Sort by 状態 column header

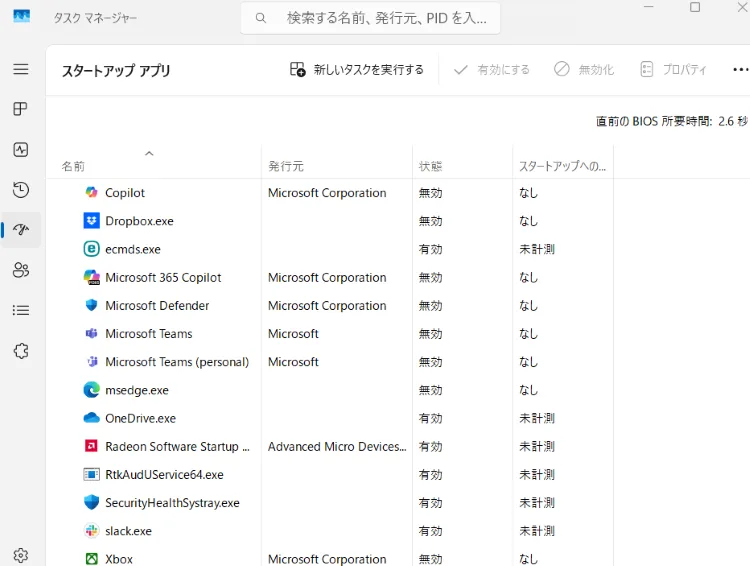[431, 166]
